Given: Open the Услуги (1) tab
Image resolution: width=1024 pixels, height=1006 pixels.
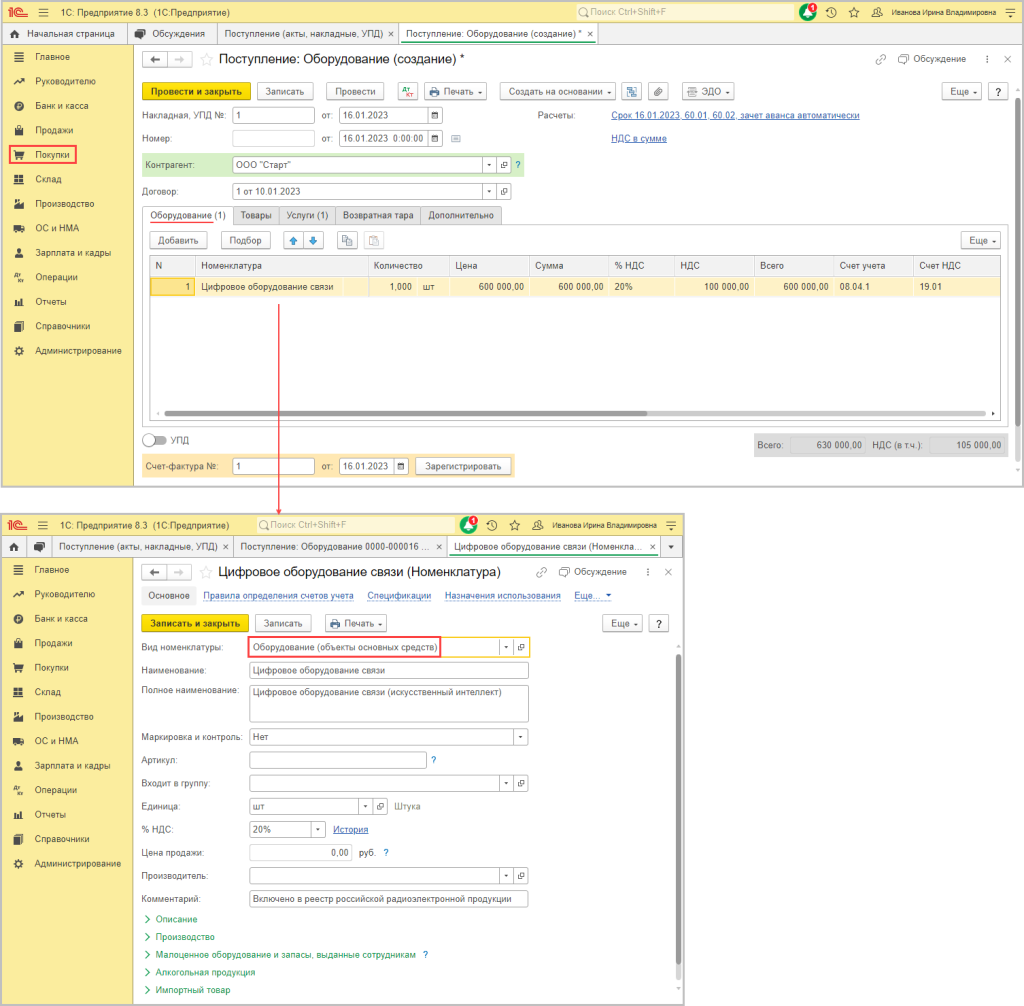Looking at the screenshot, I should click(x=307, y=215).
